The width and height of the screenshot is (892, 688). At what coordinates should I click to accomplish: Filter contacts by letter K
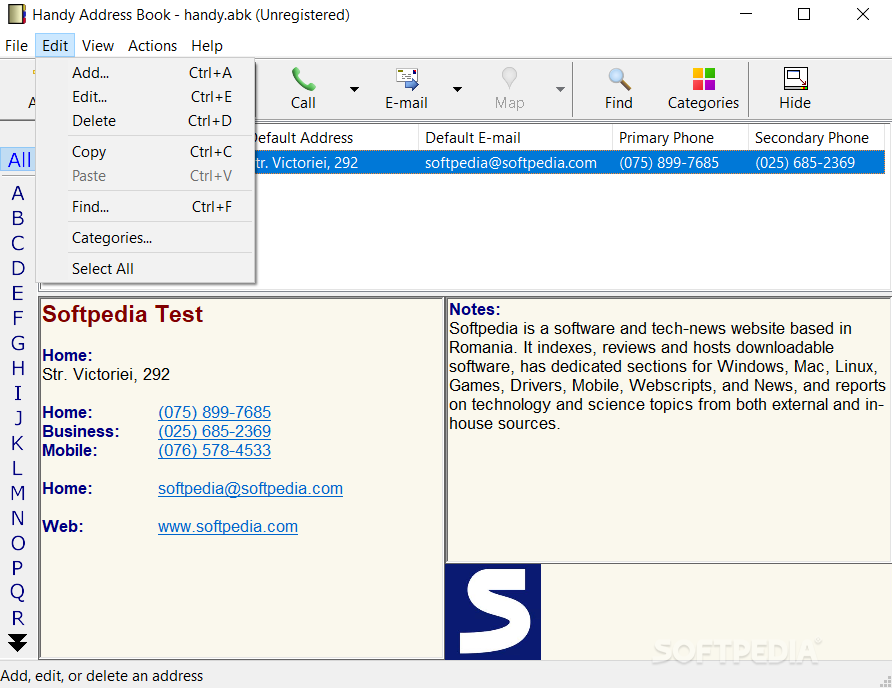pyautogui.click(x=18, y=443)
